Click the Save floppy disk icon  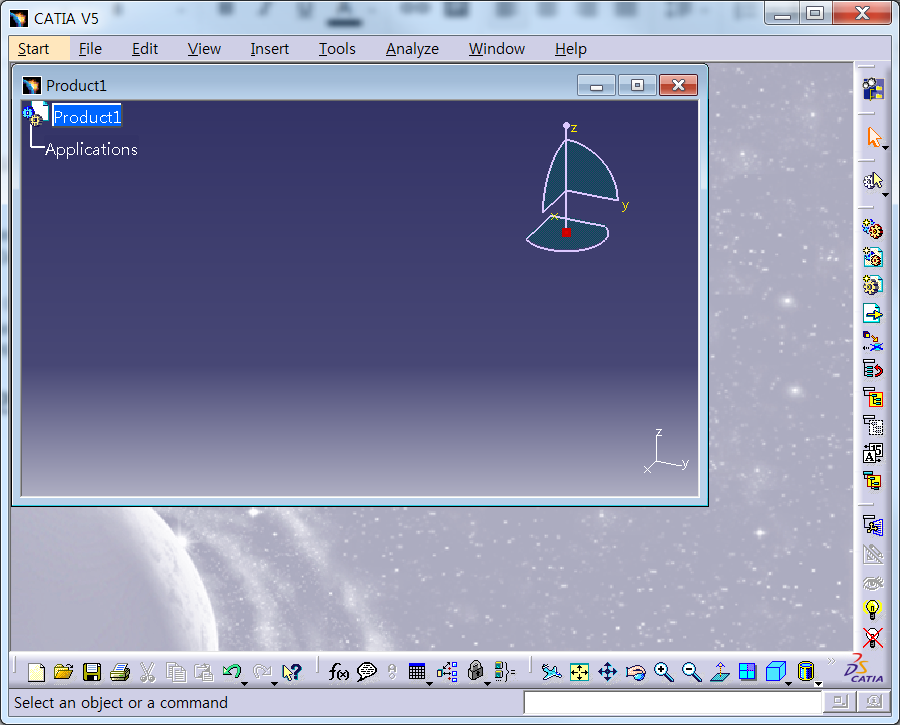click(x=92, y=672)
